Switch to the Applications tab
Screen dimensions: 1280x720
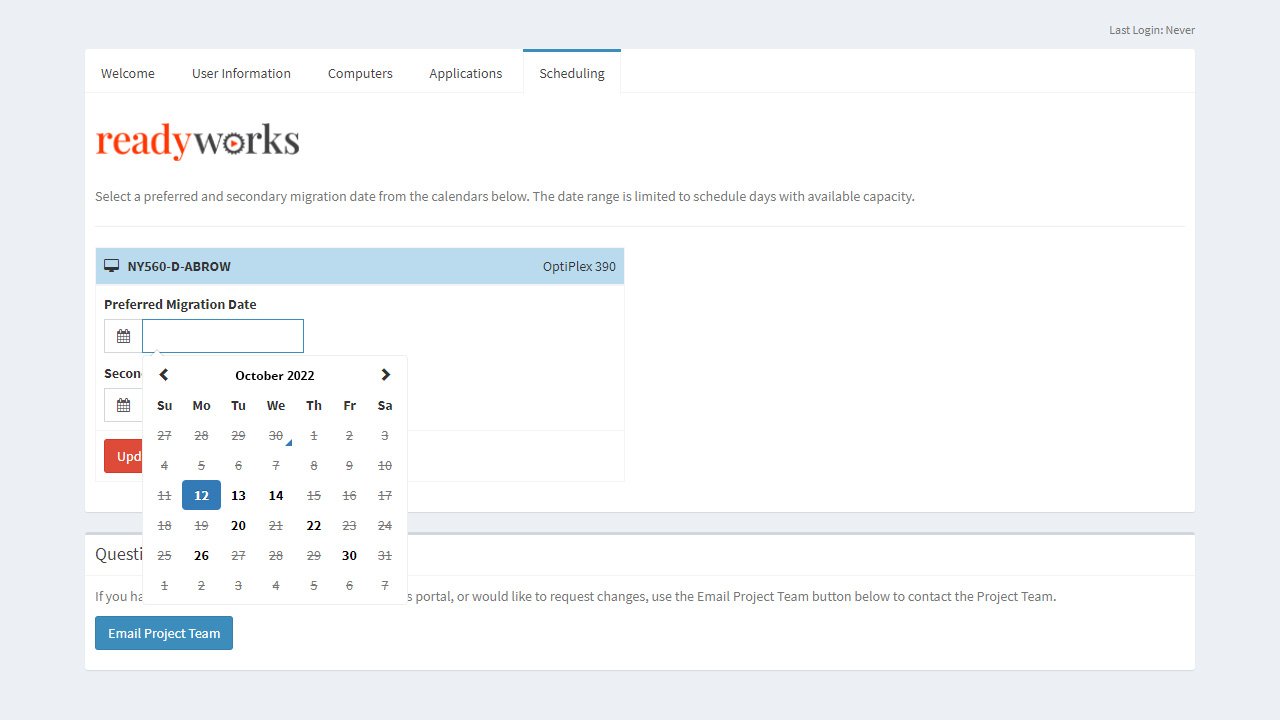[x=465, y=72]
